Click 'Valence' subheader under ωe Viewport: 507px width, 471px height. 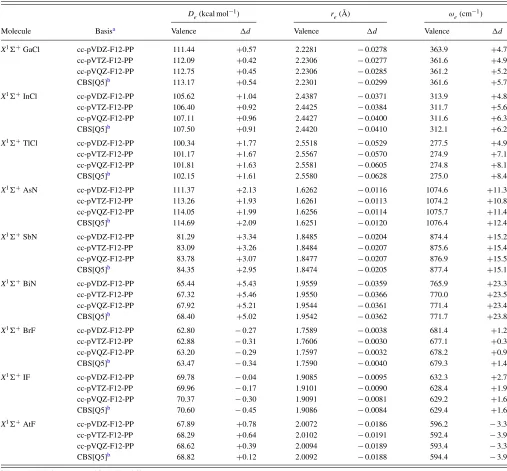pos(437,31)
